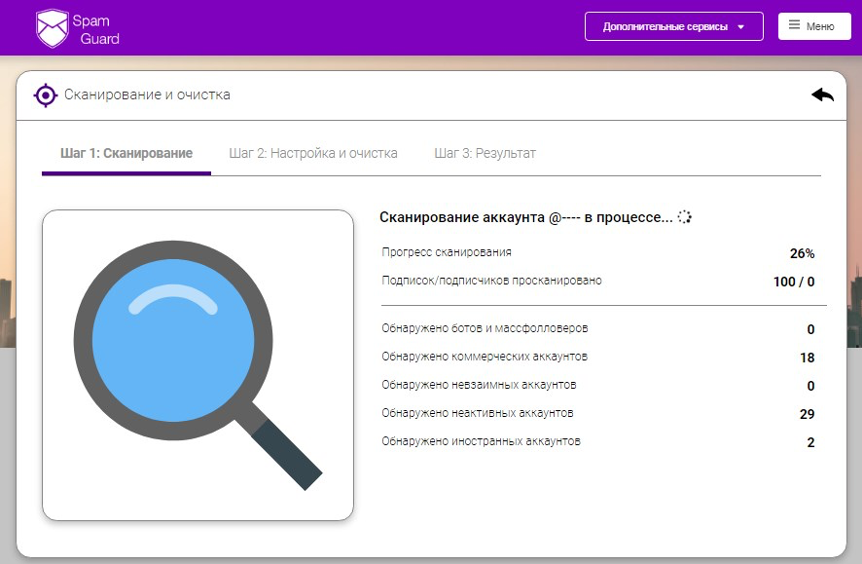Switch to Шаг 1: Сканирование tab
Image resolution: width=862 pixels, height=564 pixels.
(x=126, y=153)
